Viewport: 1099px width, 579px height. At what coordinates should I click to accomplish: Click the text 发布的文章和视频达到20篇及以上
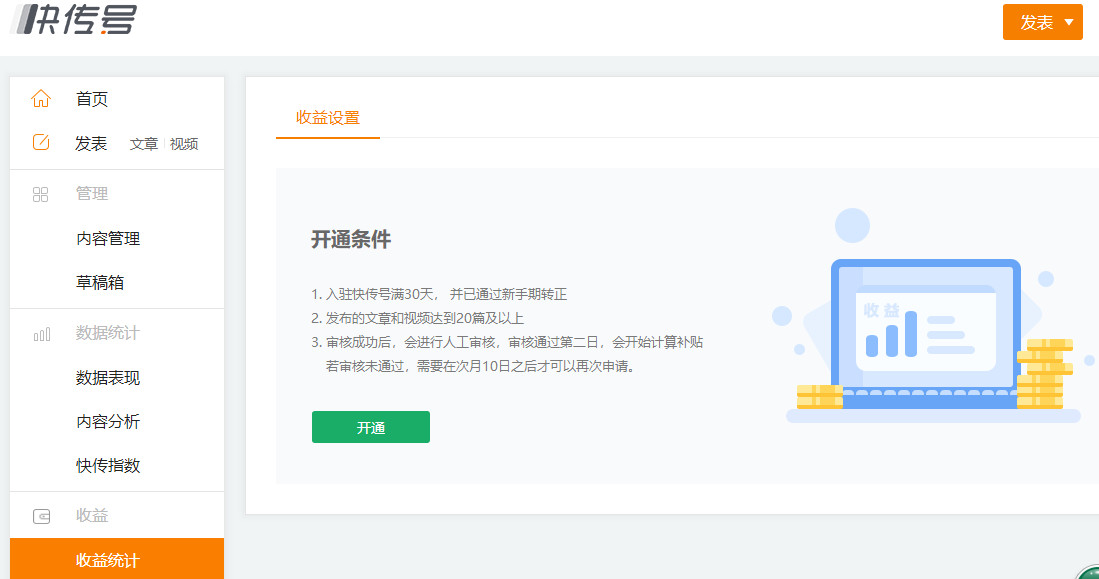click(425, 318)
